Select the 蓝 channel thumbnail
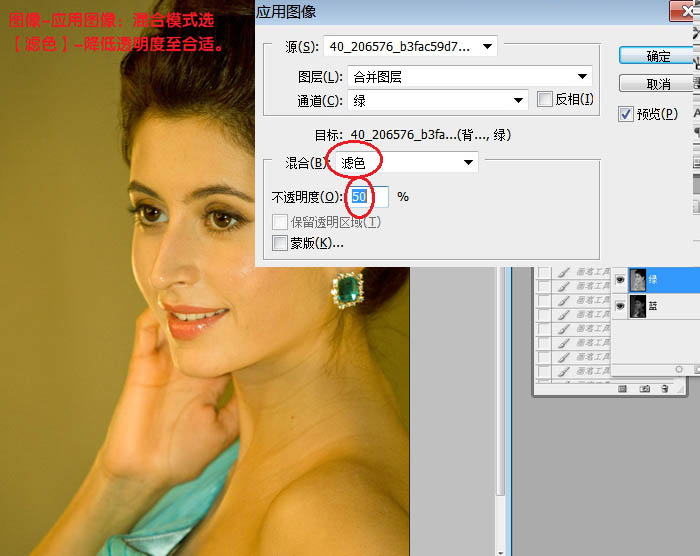Screen dimensions: 700x556 tap(638, 306)
